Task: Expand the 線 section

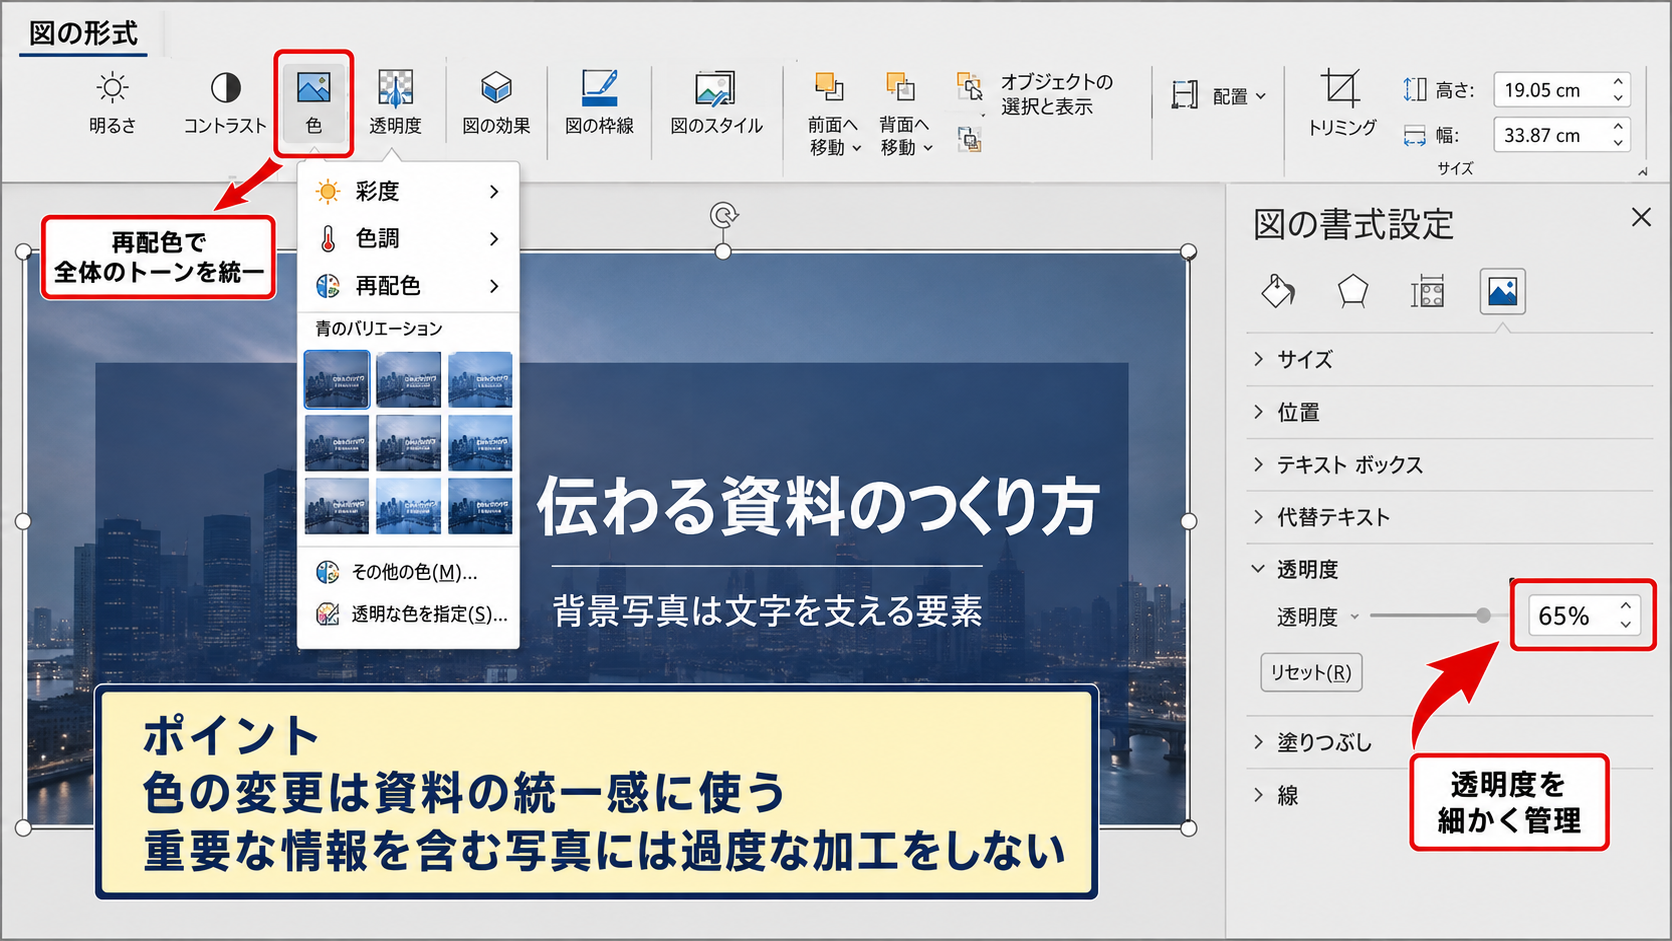Action: coord(1449,795)
